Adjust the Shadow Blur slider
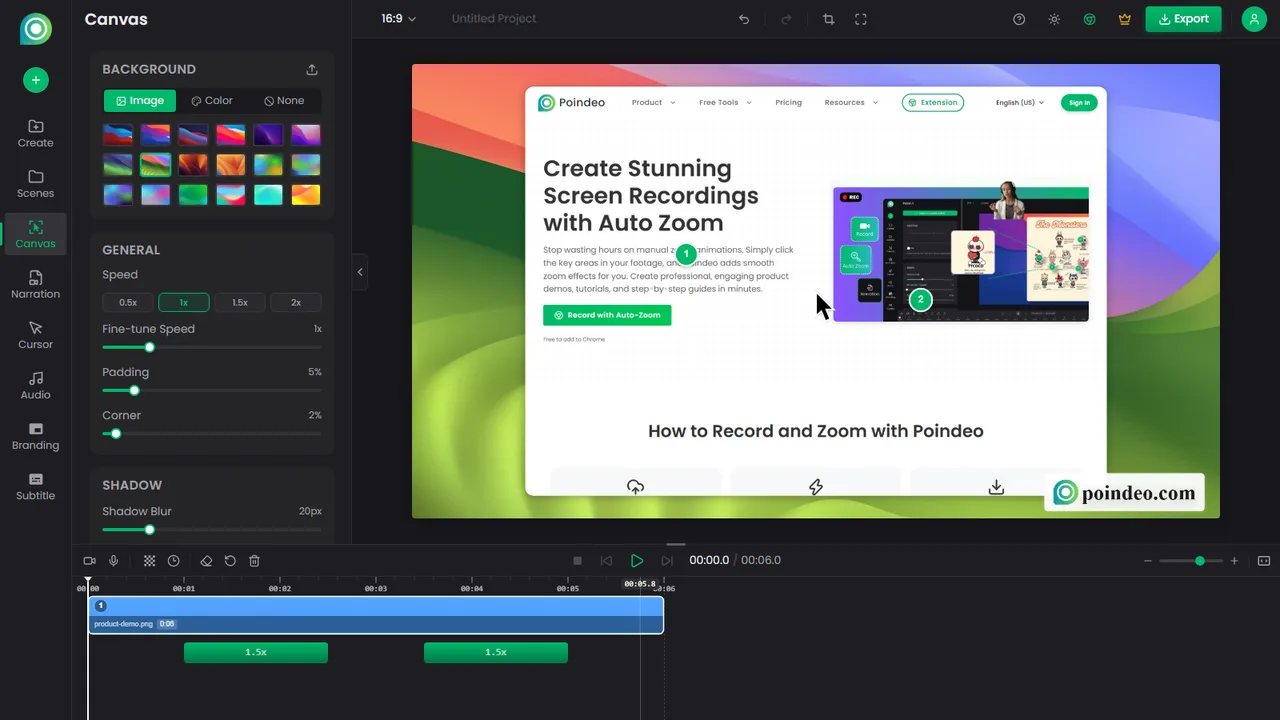The image size is (1280, 720). (212, 530)
